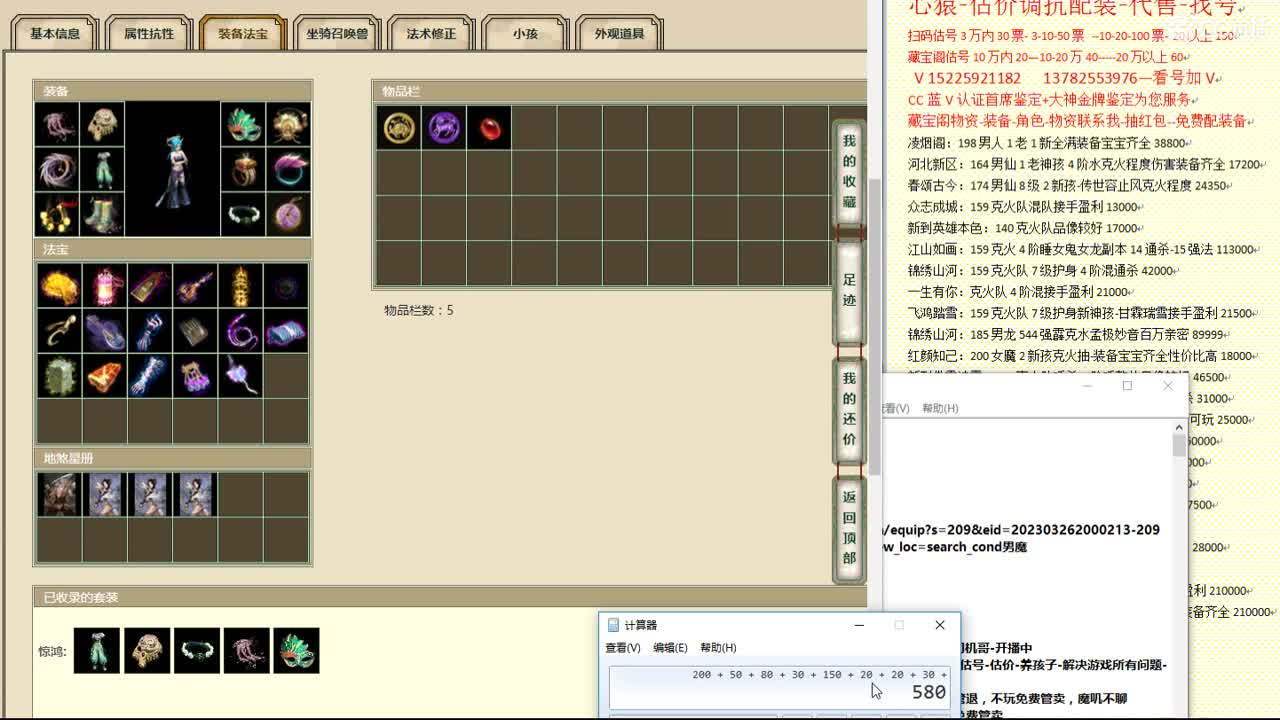Click the line starting with 河北新区：164男仙
The image size is (1280, 720).
click(1087, 164)
